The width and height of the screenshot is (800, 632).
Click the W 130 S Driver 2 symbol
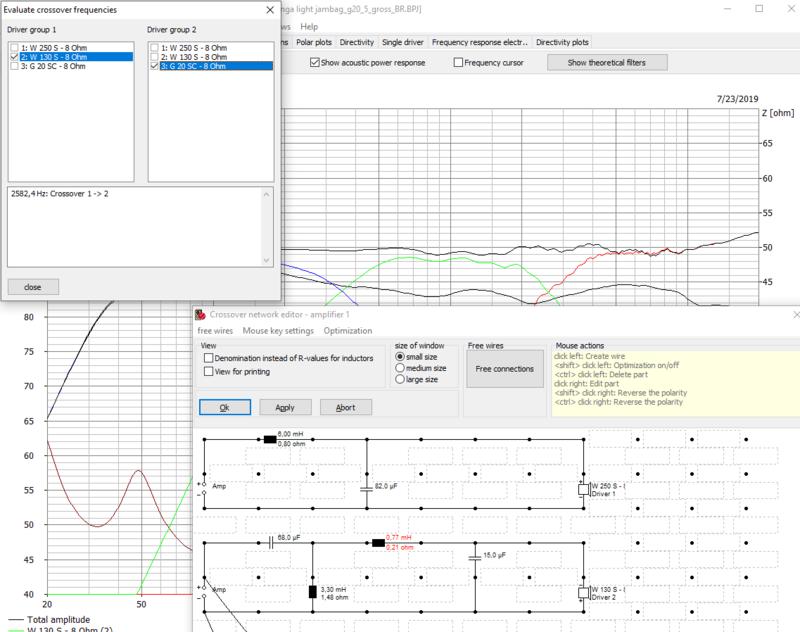pyautogui.click(x=582, y=592)
